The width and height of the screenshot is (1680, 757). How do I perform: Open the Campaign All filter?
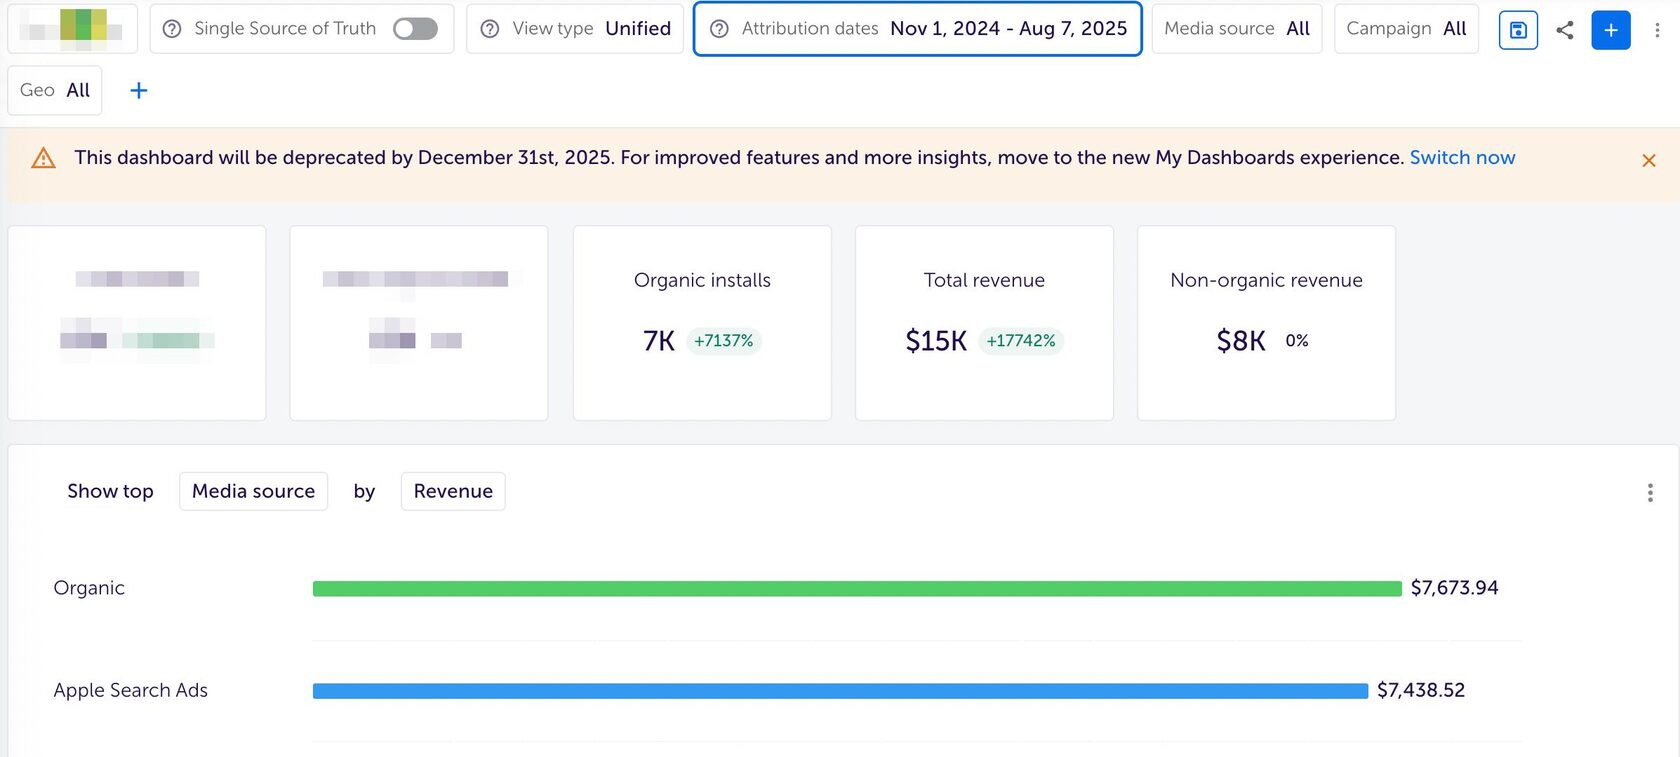1405,29
